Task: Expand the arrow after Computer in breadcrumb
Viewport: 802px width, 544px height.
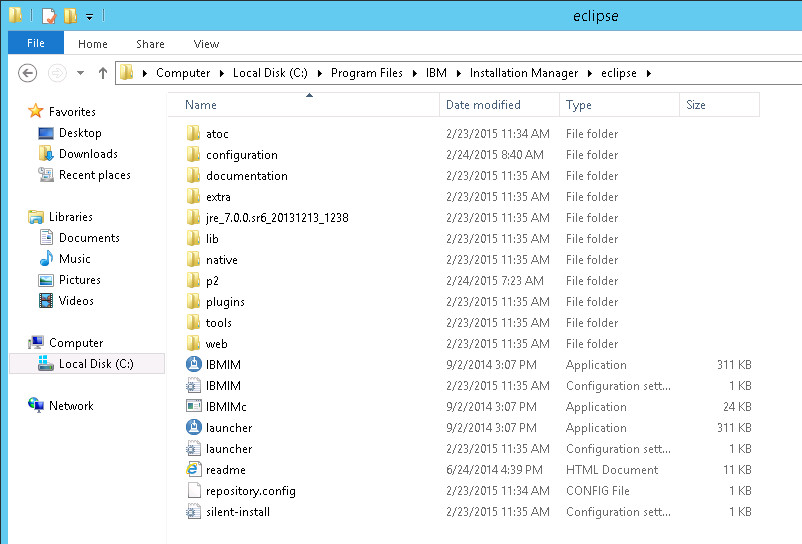Action: [221, 73]
